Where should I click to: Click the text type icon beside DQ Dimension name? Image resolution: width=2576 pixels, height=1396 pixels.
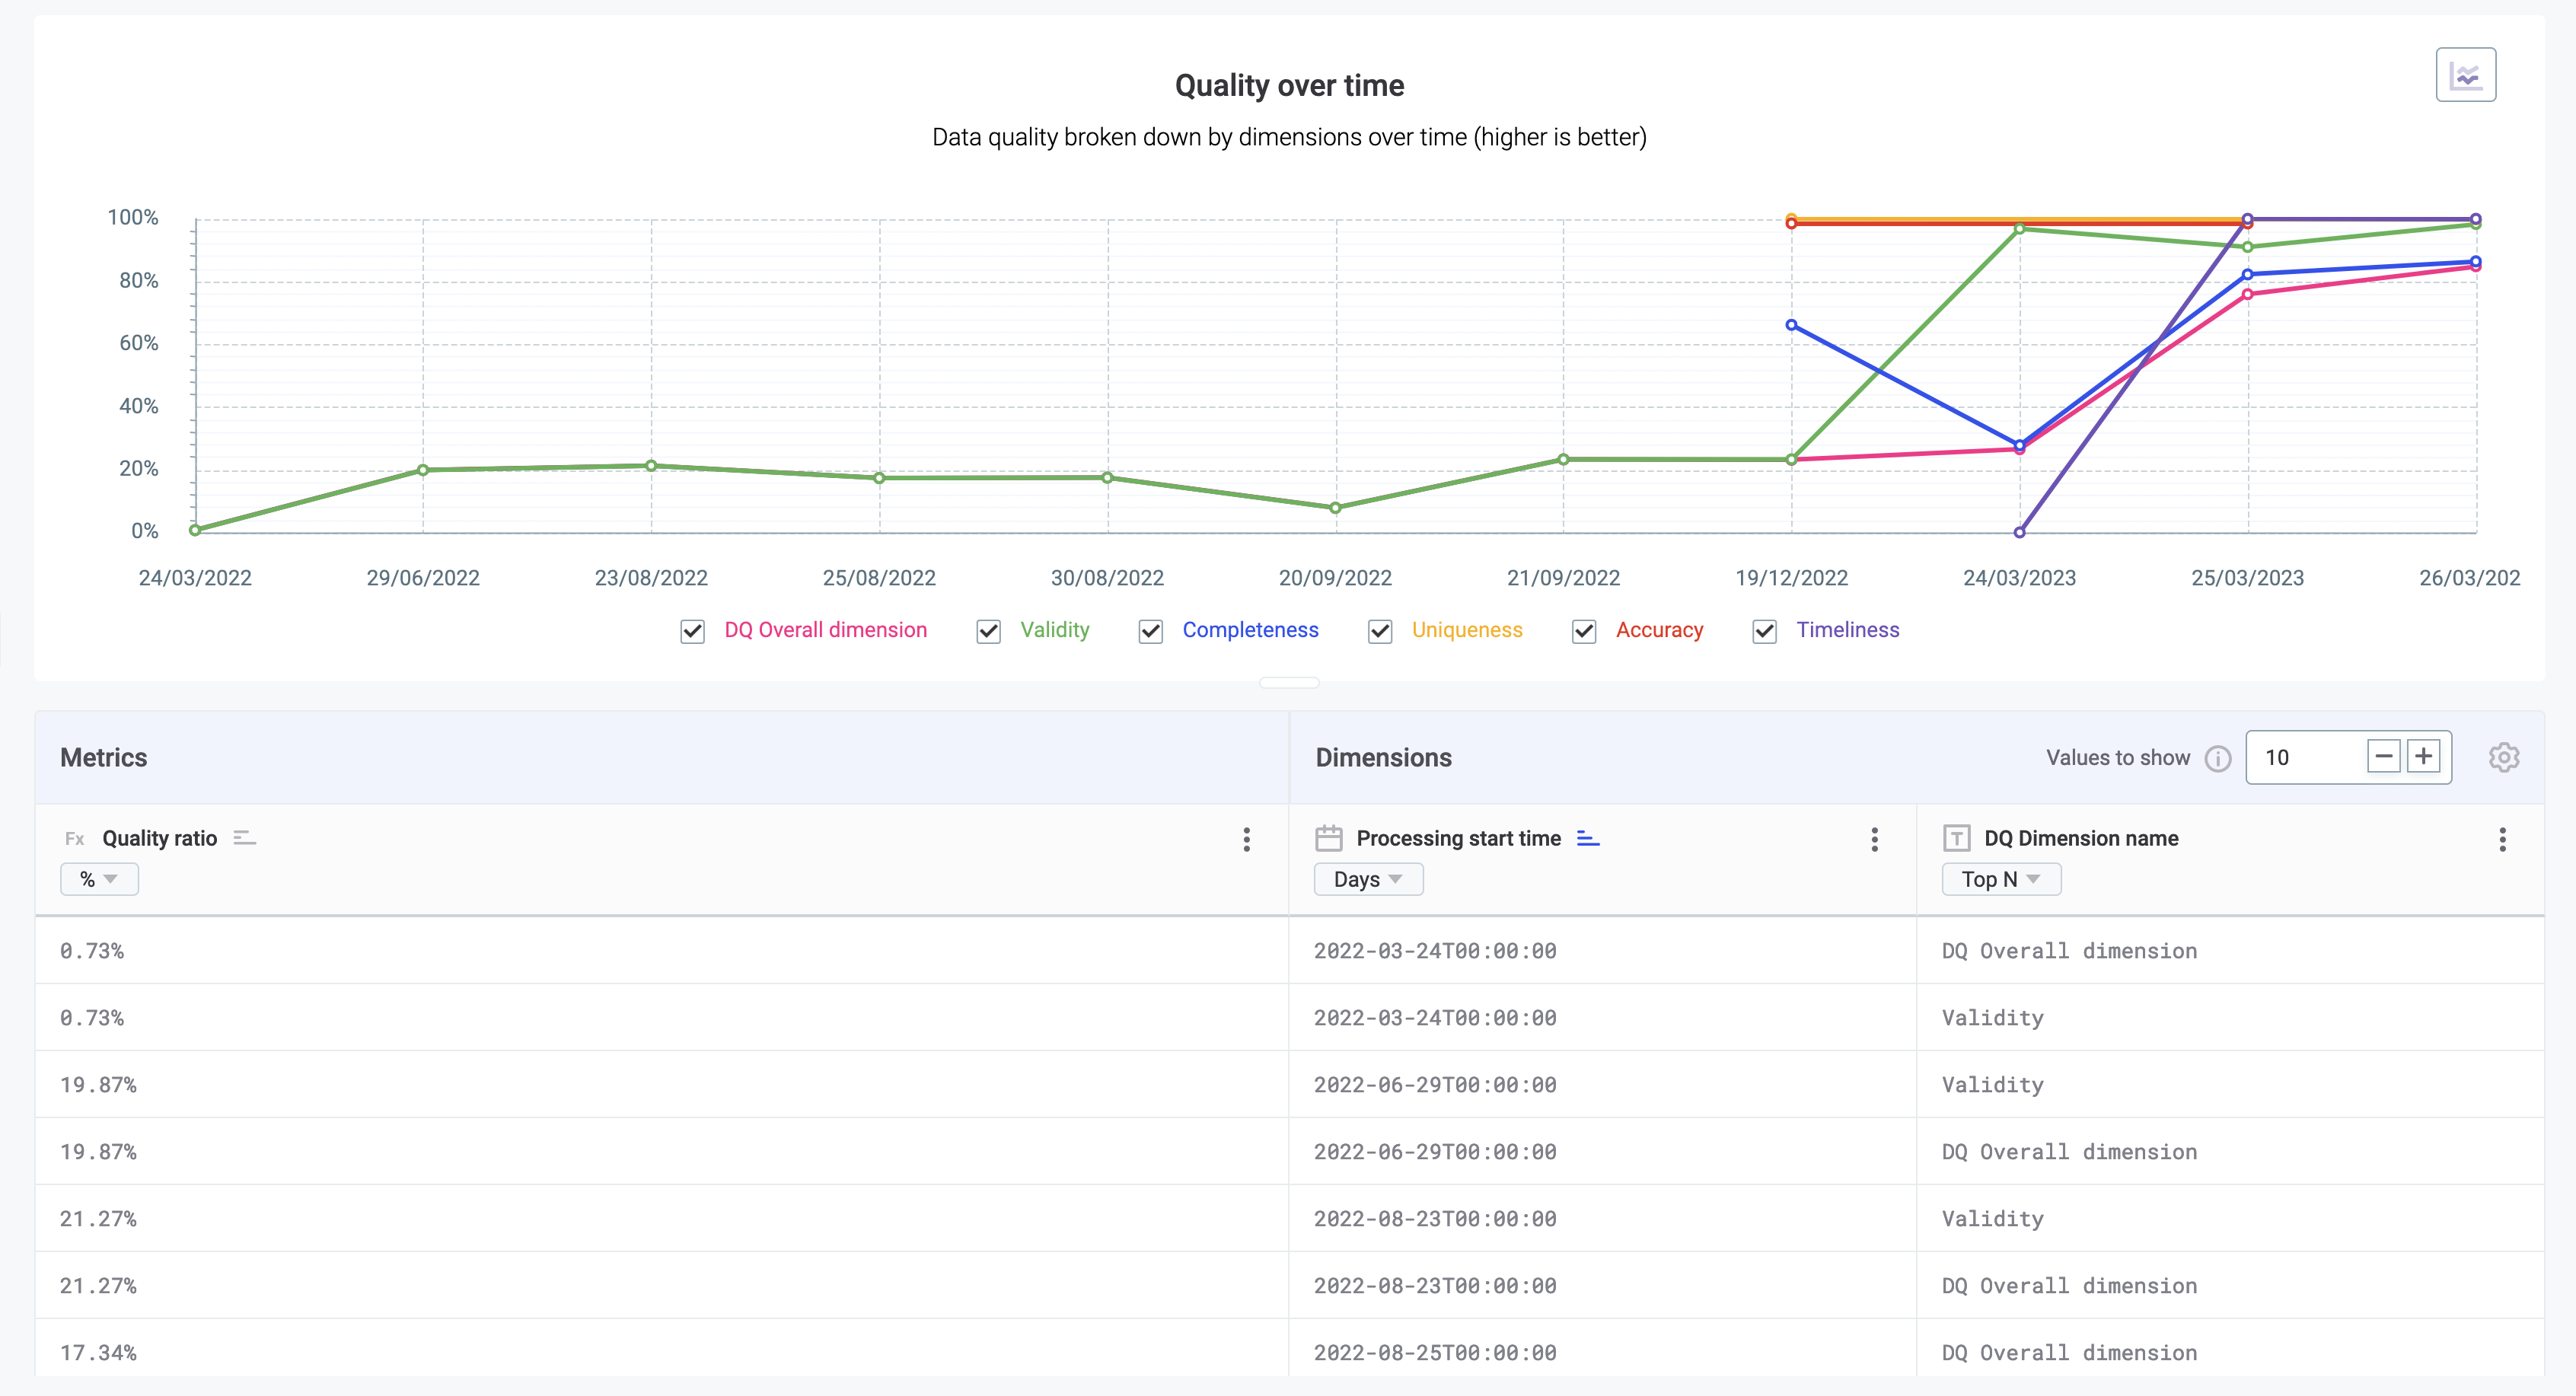1959,838
